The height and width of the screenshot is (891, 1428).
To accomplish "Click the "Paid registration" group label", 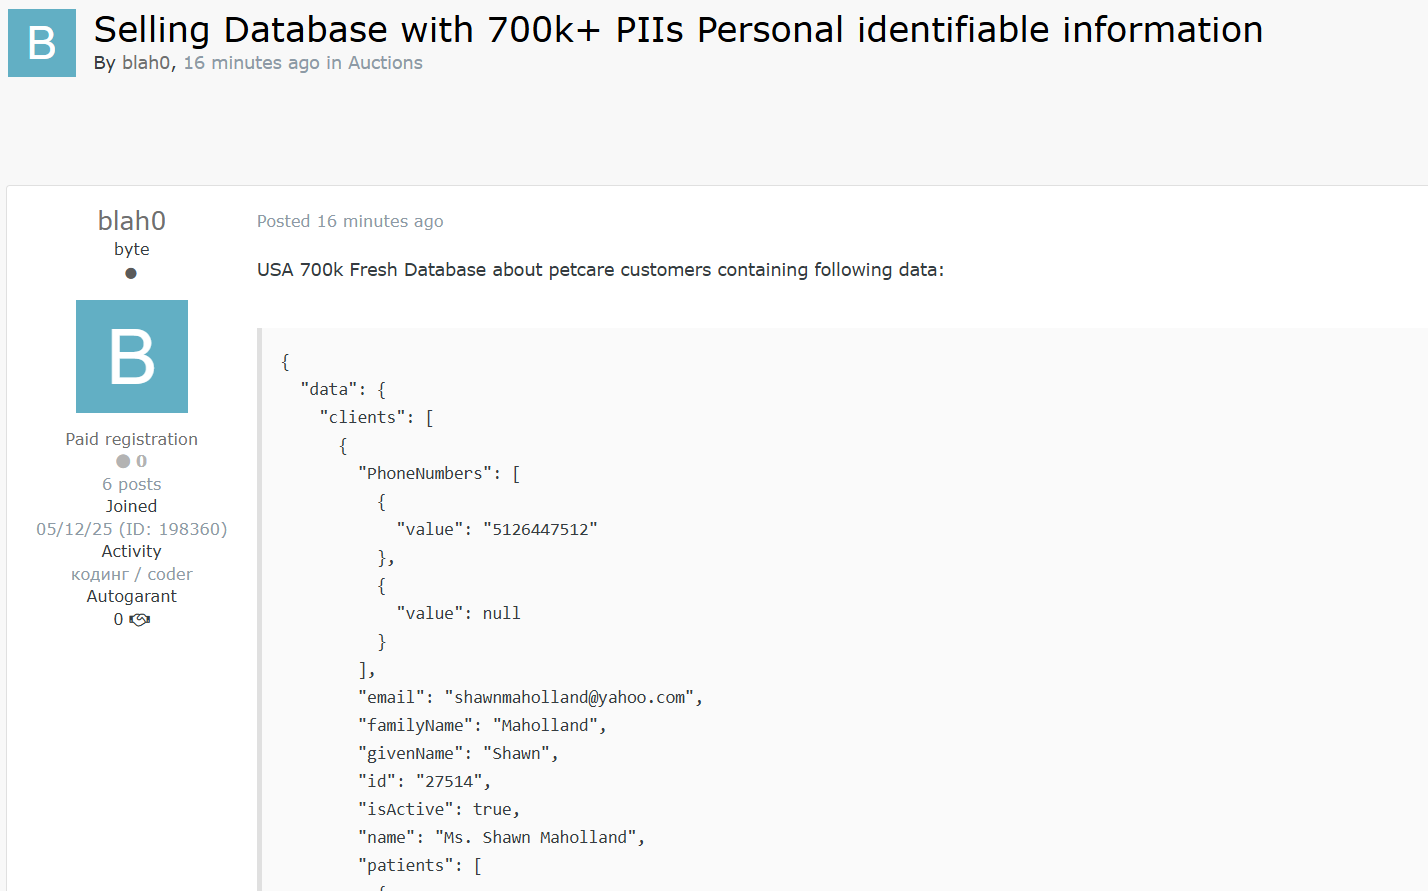I will [132, 439].
